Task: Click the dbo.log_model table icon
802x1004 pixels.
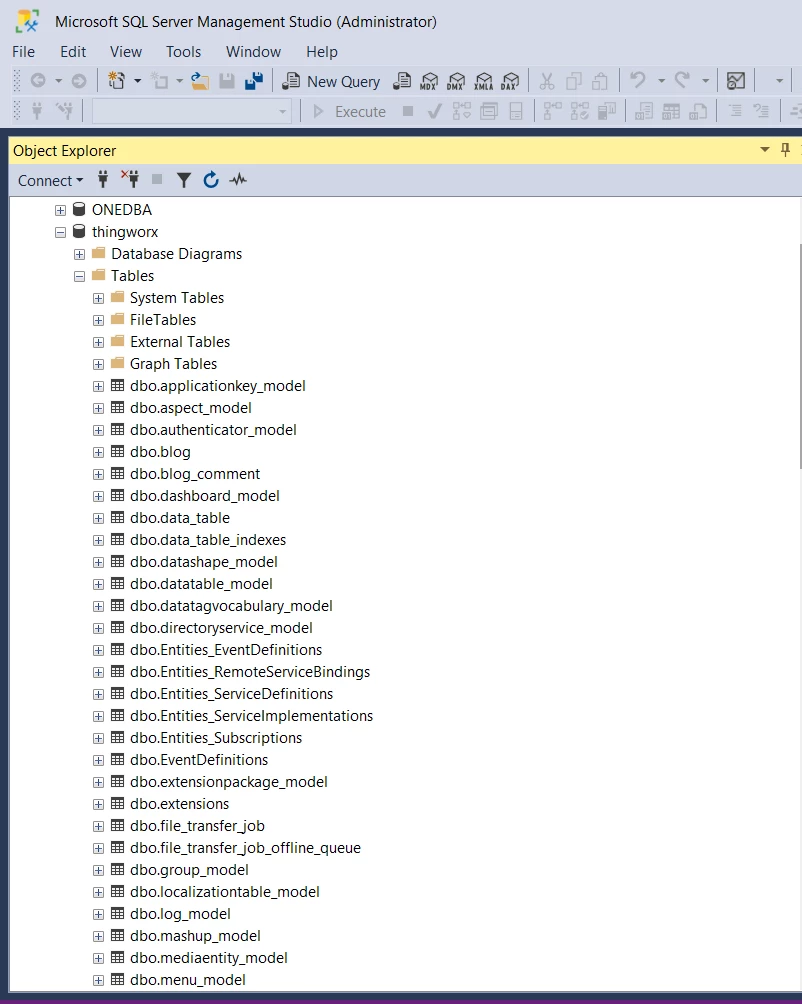Action: click(x=118, y=914)
